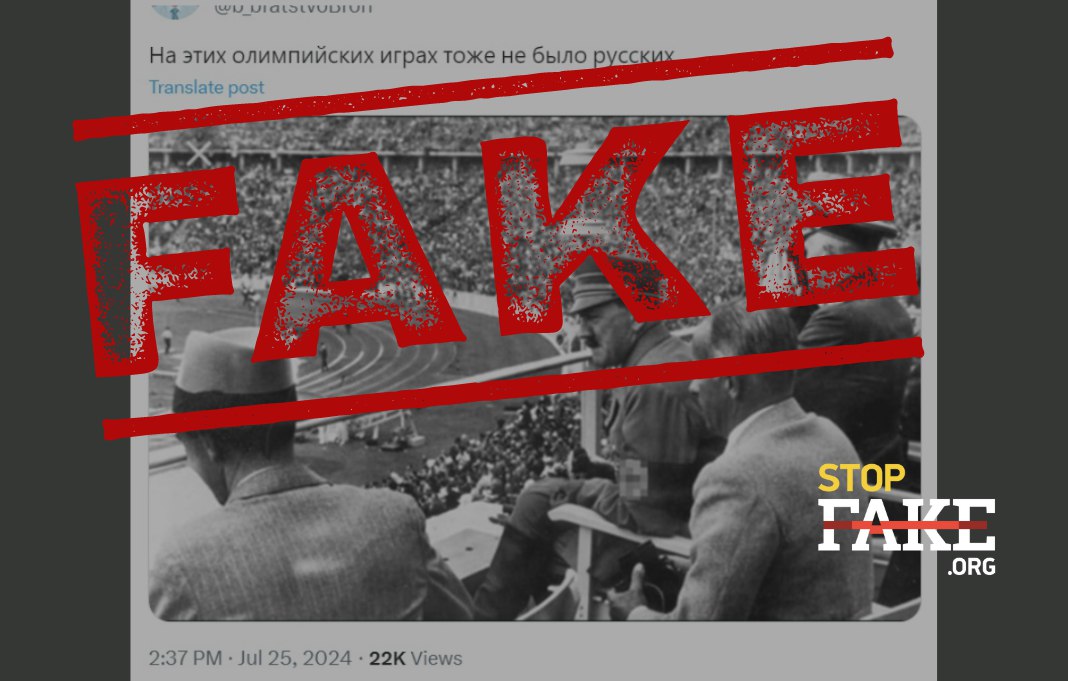Click the pixelated armband patch in photo

(632, 479)
